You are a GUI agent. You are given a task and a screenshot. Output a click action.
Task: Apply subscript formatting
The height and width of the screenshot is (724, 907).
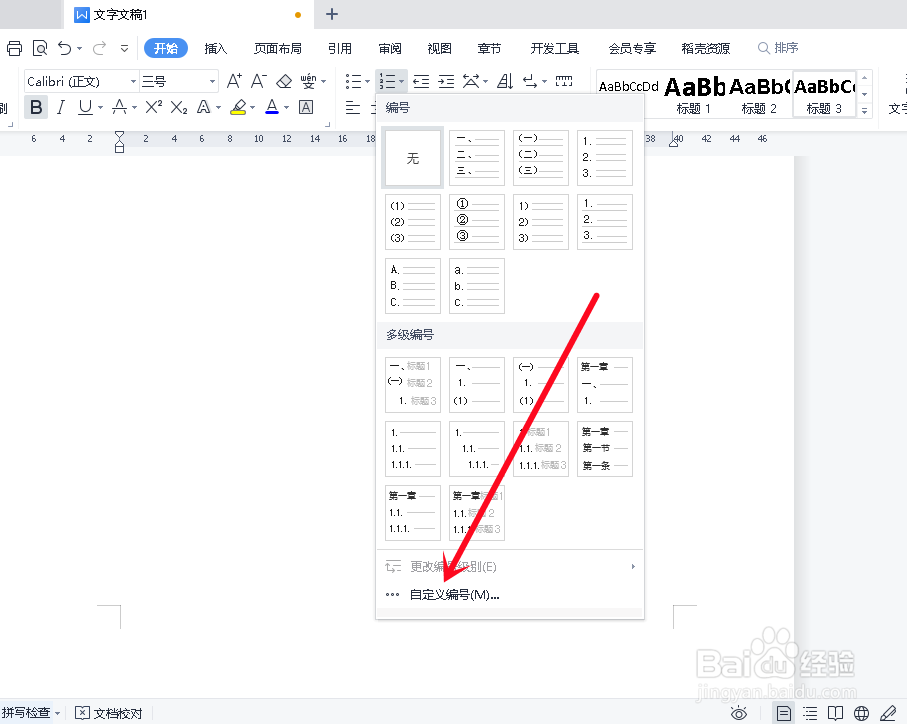click(x=177, y=107)
